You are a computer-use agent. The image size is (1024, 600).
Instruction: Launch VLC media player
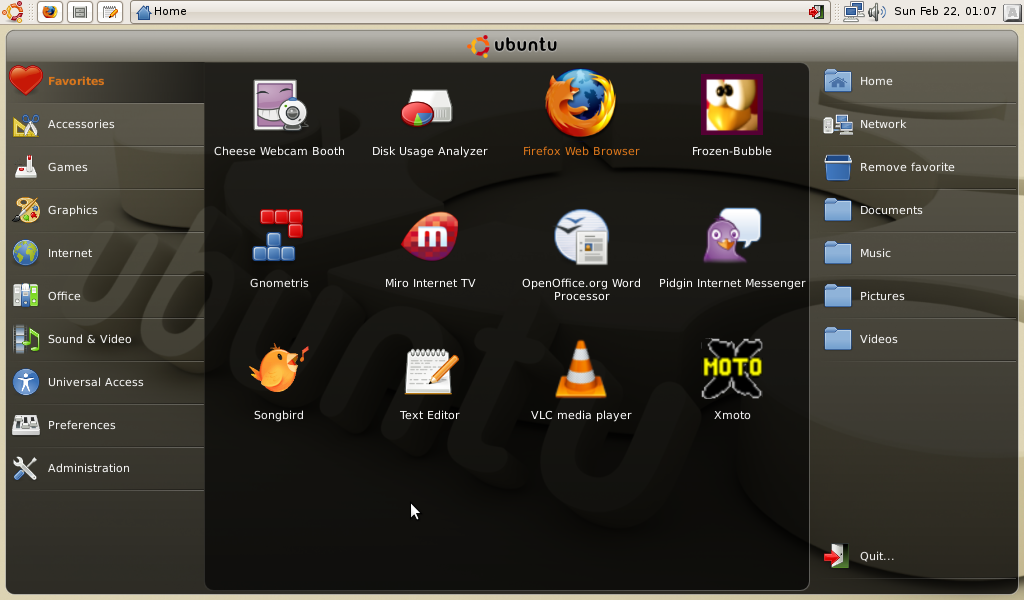(x=581, y=380)
